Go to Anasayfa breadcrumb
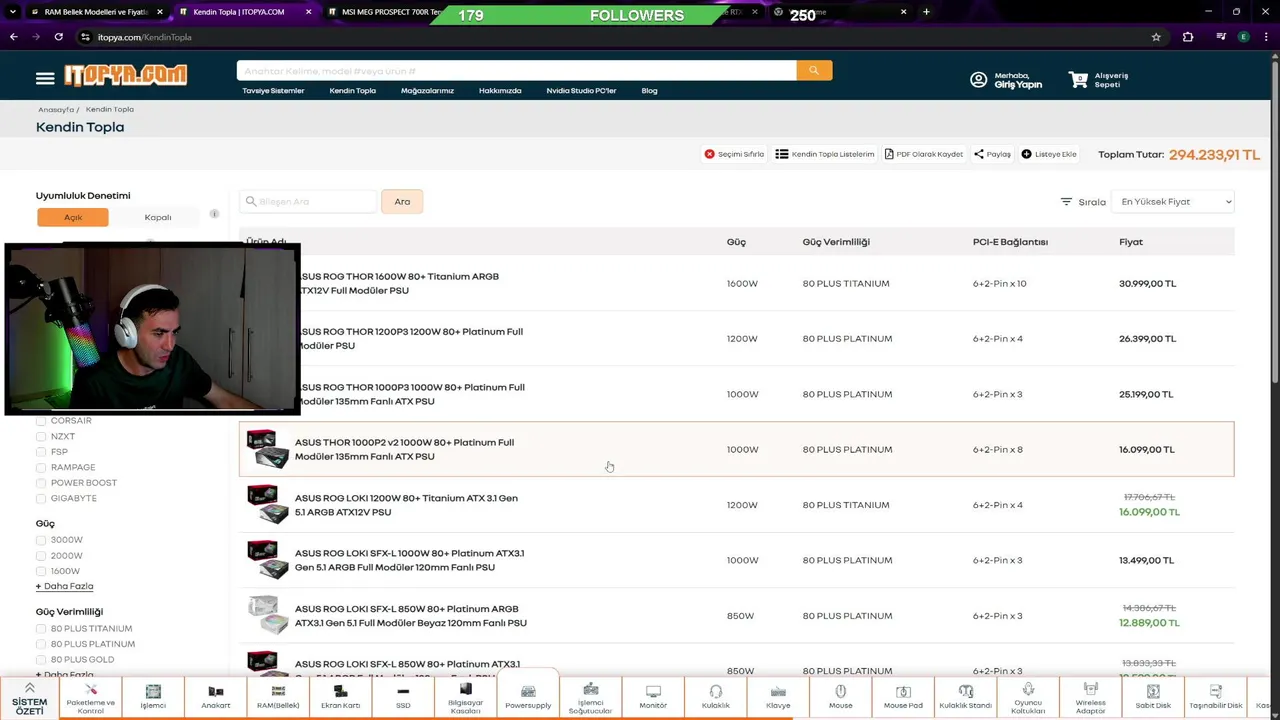Viewport: 1280px width, 720px height. 56,110
